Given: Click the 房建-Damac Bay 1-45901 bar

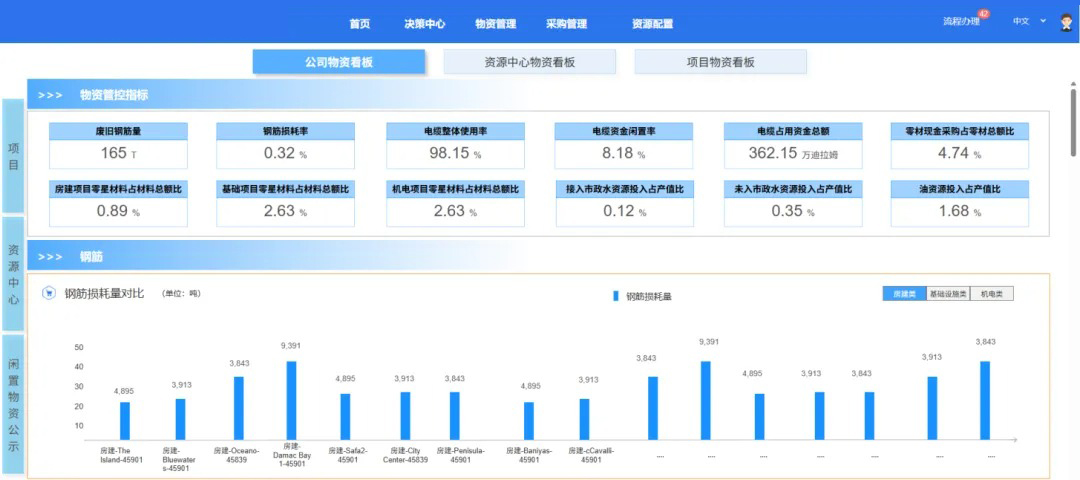Looking at the screenshot, I should click(x=291, y=401).
